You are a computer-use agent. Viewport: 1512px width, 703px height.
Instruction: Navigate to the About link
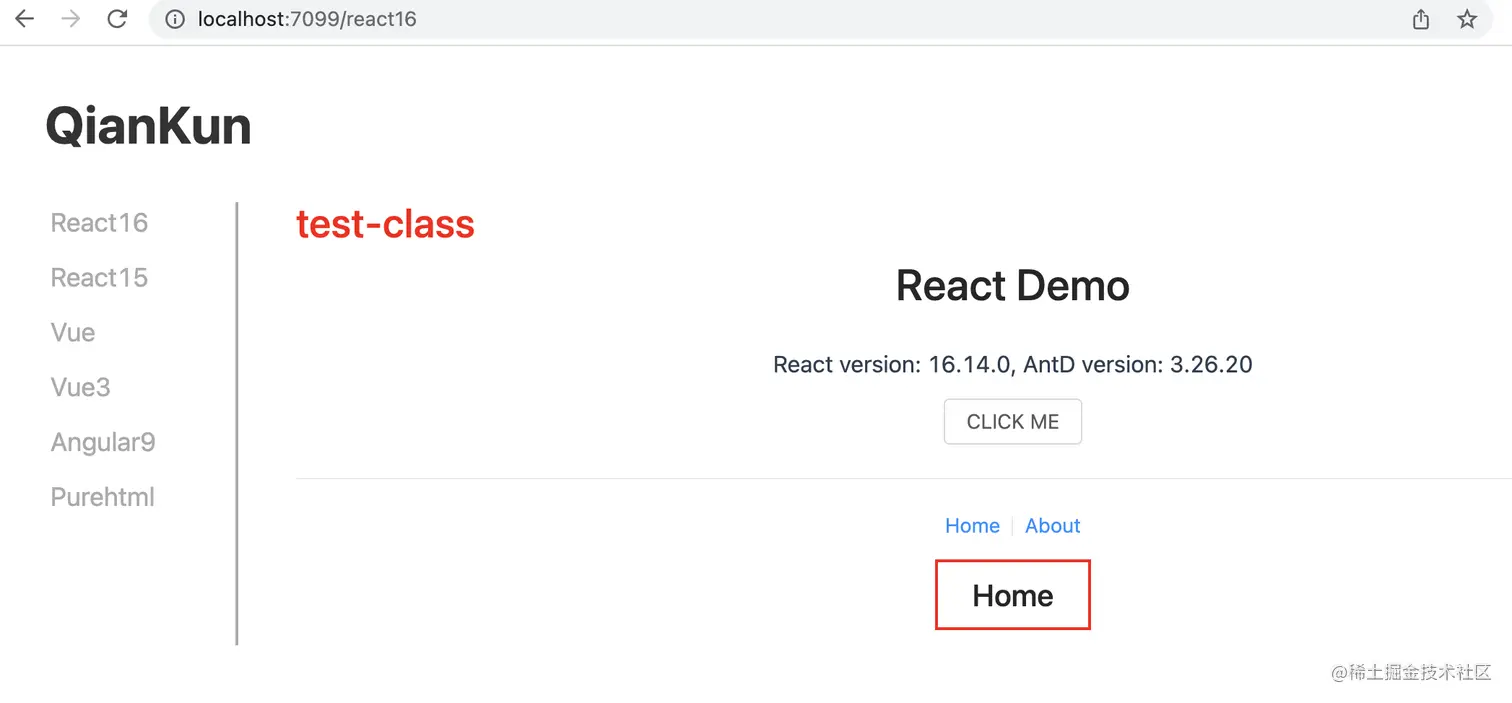[1052, 526]
